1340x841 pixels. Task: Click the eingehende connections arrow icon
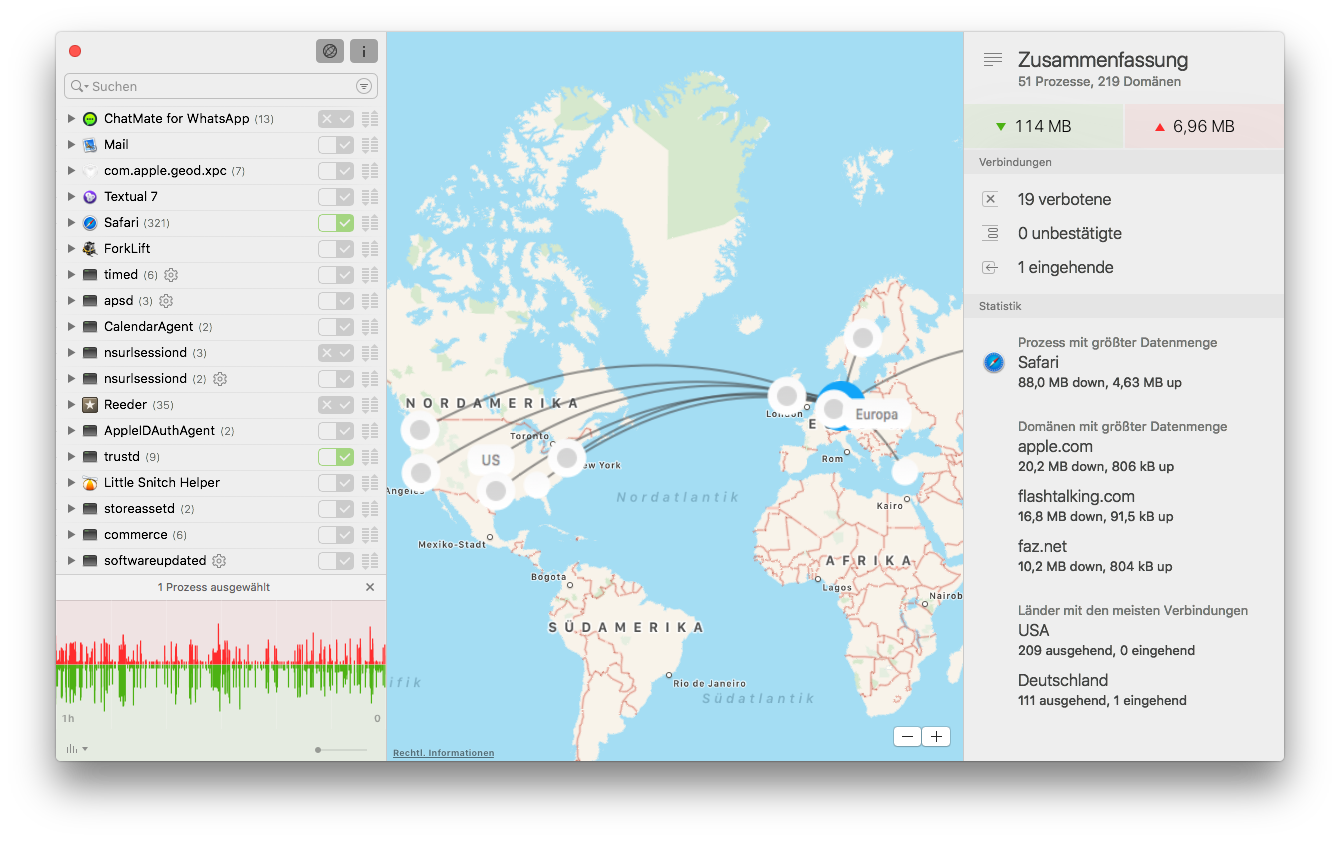(x=990, y=268)
